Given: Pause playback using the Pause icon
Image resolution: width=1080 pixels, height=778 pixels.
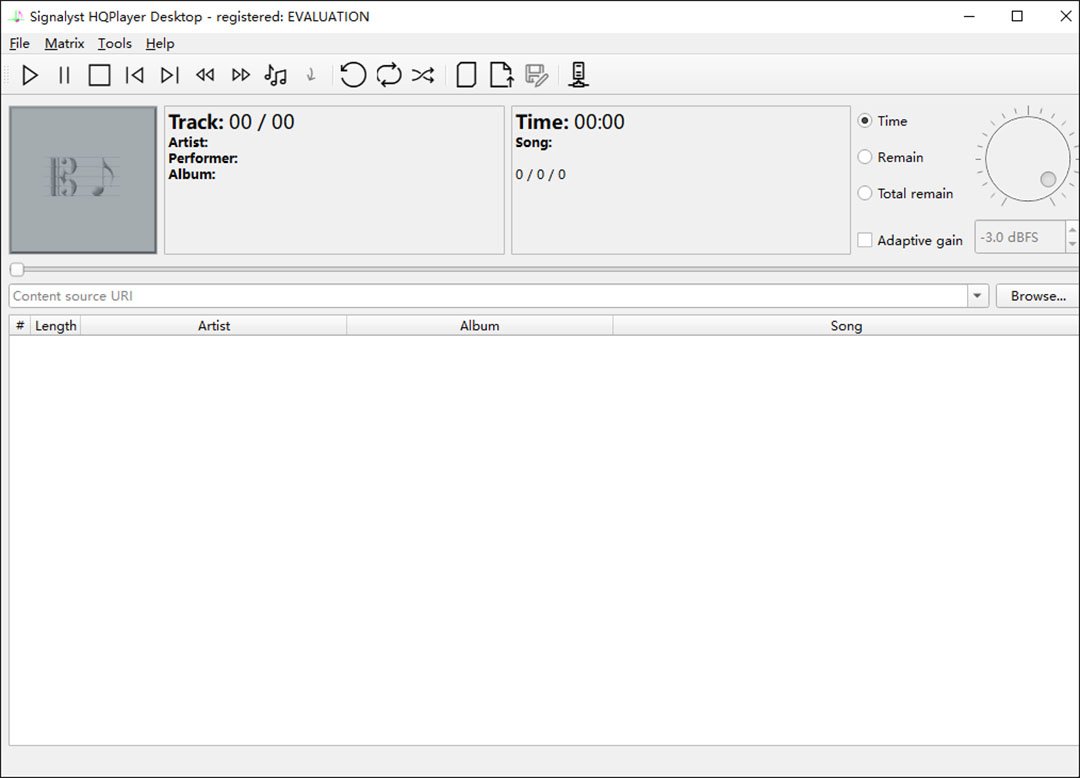Looking at the screenshot, I should coord(64,75).
